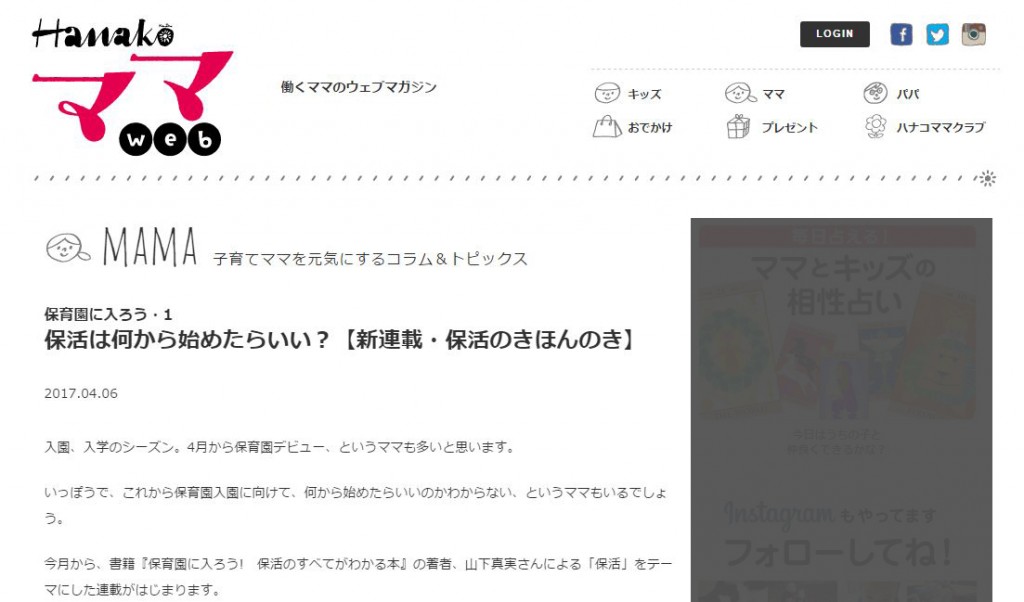Open the 保活は何から始めたらいい article title
Screen dimensions: 1024x602
[x=340, y=340]
